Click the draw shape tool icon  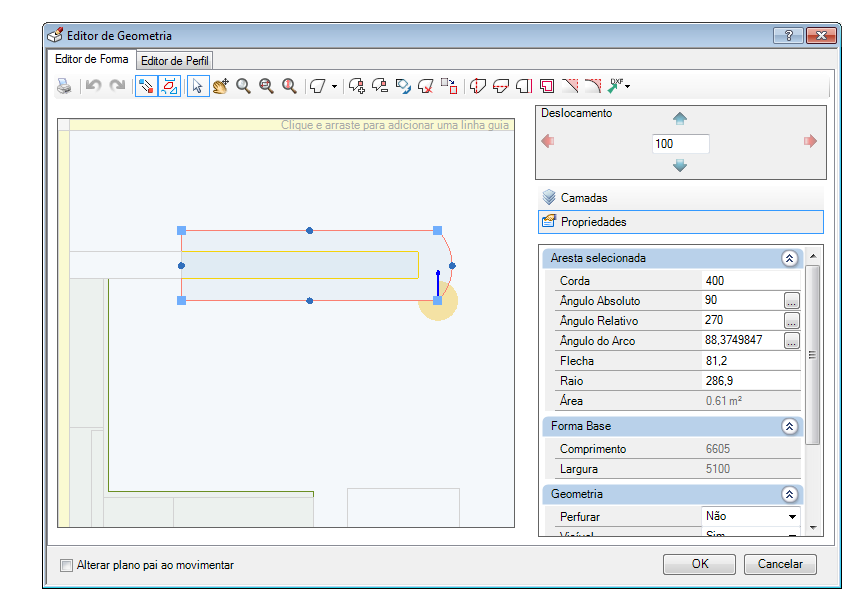pos(318,86)
